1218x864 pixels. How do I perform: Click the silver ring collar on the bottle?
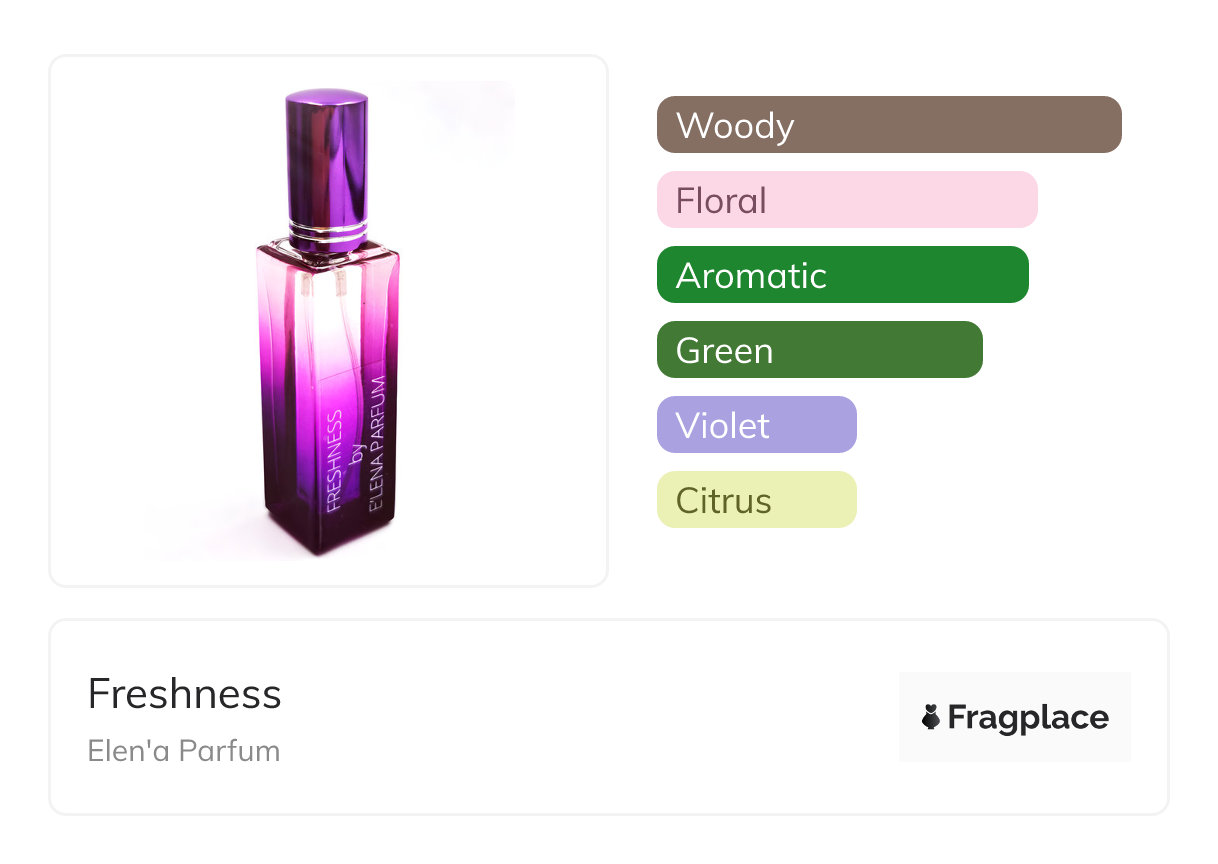coord(326,236)
